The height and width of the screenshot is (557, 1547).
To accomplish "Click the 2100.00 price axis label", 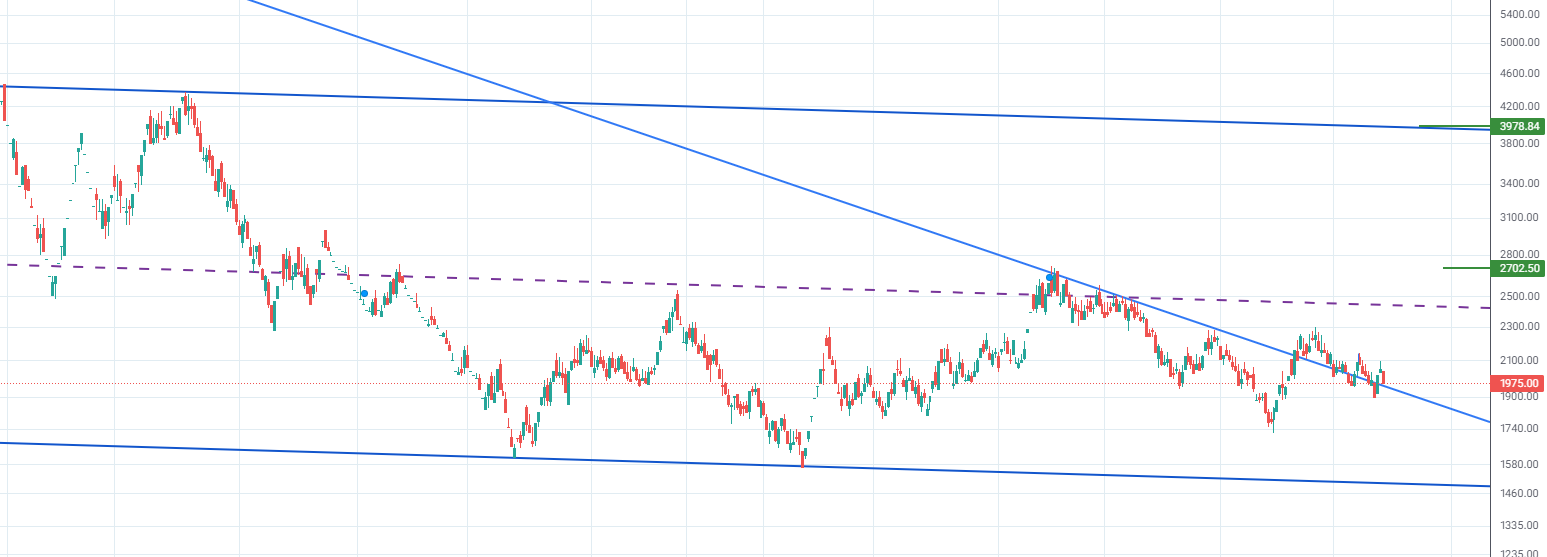I will point(1518,361).
